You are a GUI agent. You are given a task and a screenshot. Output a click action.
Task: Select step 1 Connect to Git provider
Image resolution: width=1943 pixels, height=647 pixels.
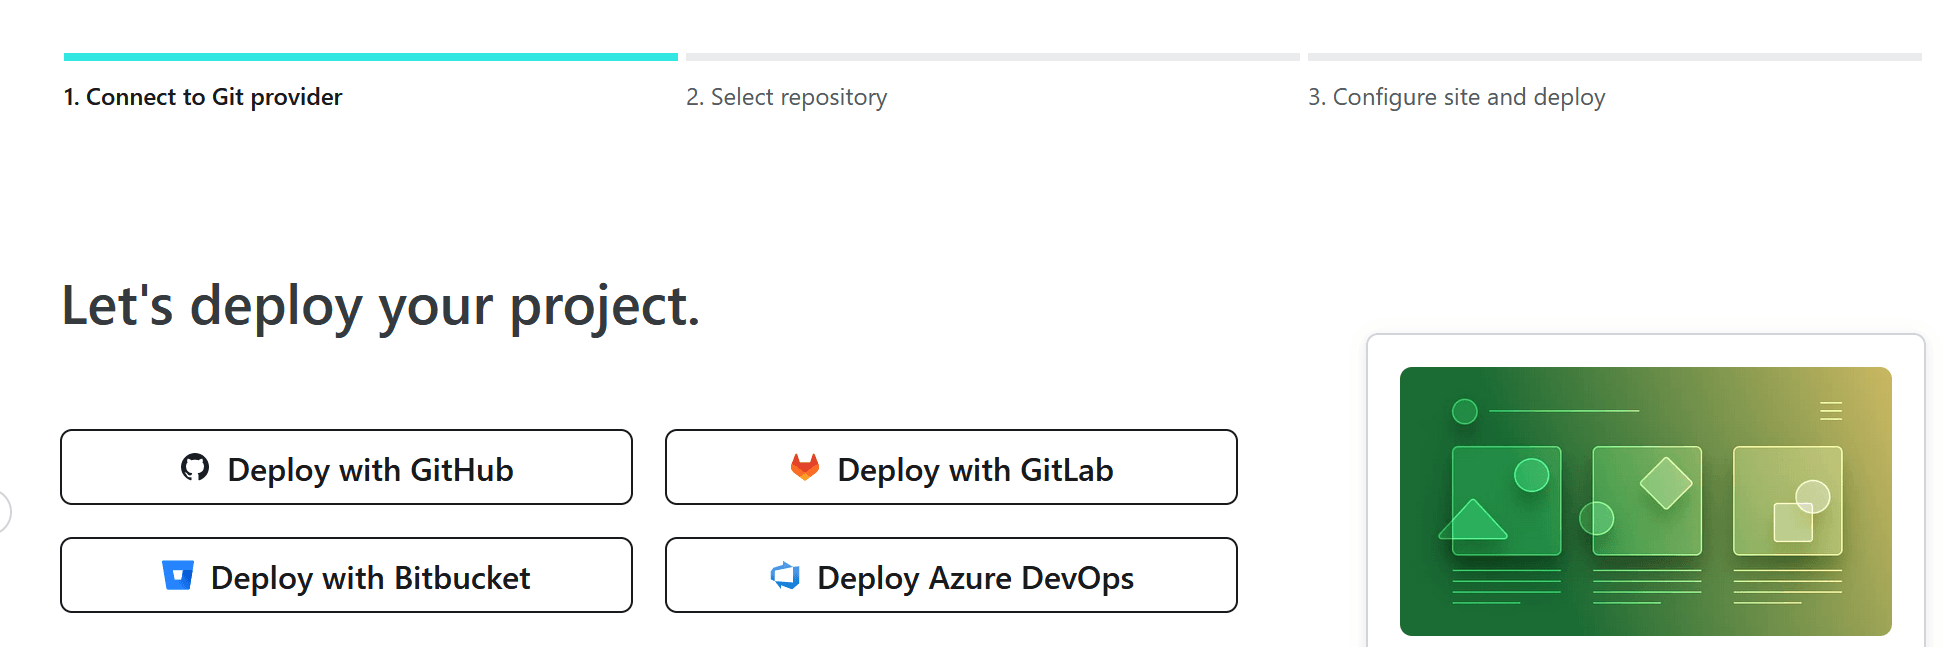(203, 97)
